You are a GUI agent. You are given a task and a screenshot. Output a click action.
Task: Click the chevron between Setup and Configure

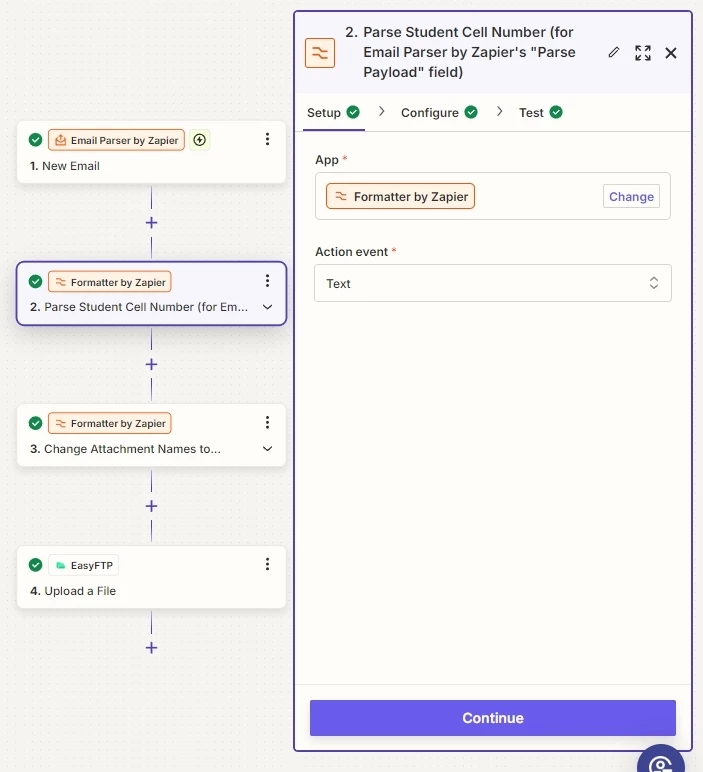382,111
